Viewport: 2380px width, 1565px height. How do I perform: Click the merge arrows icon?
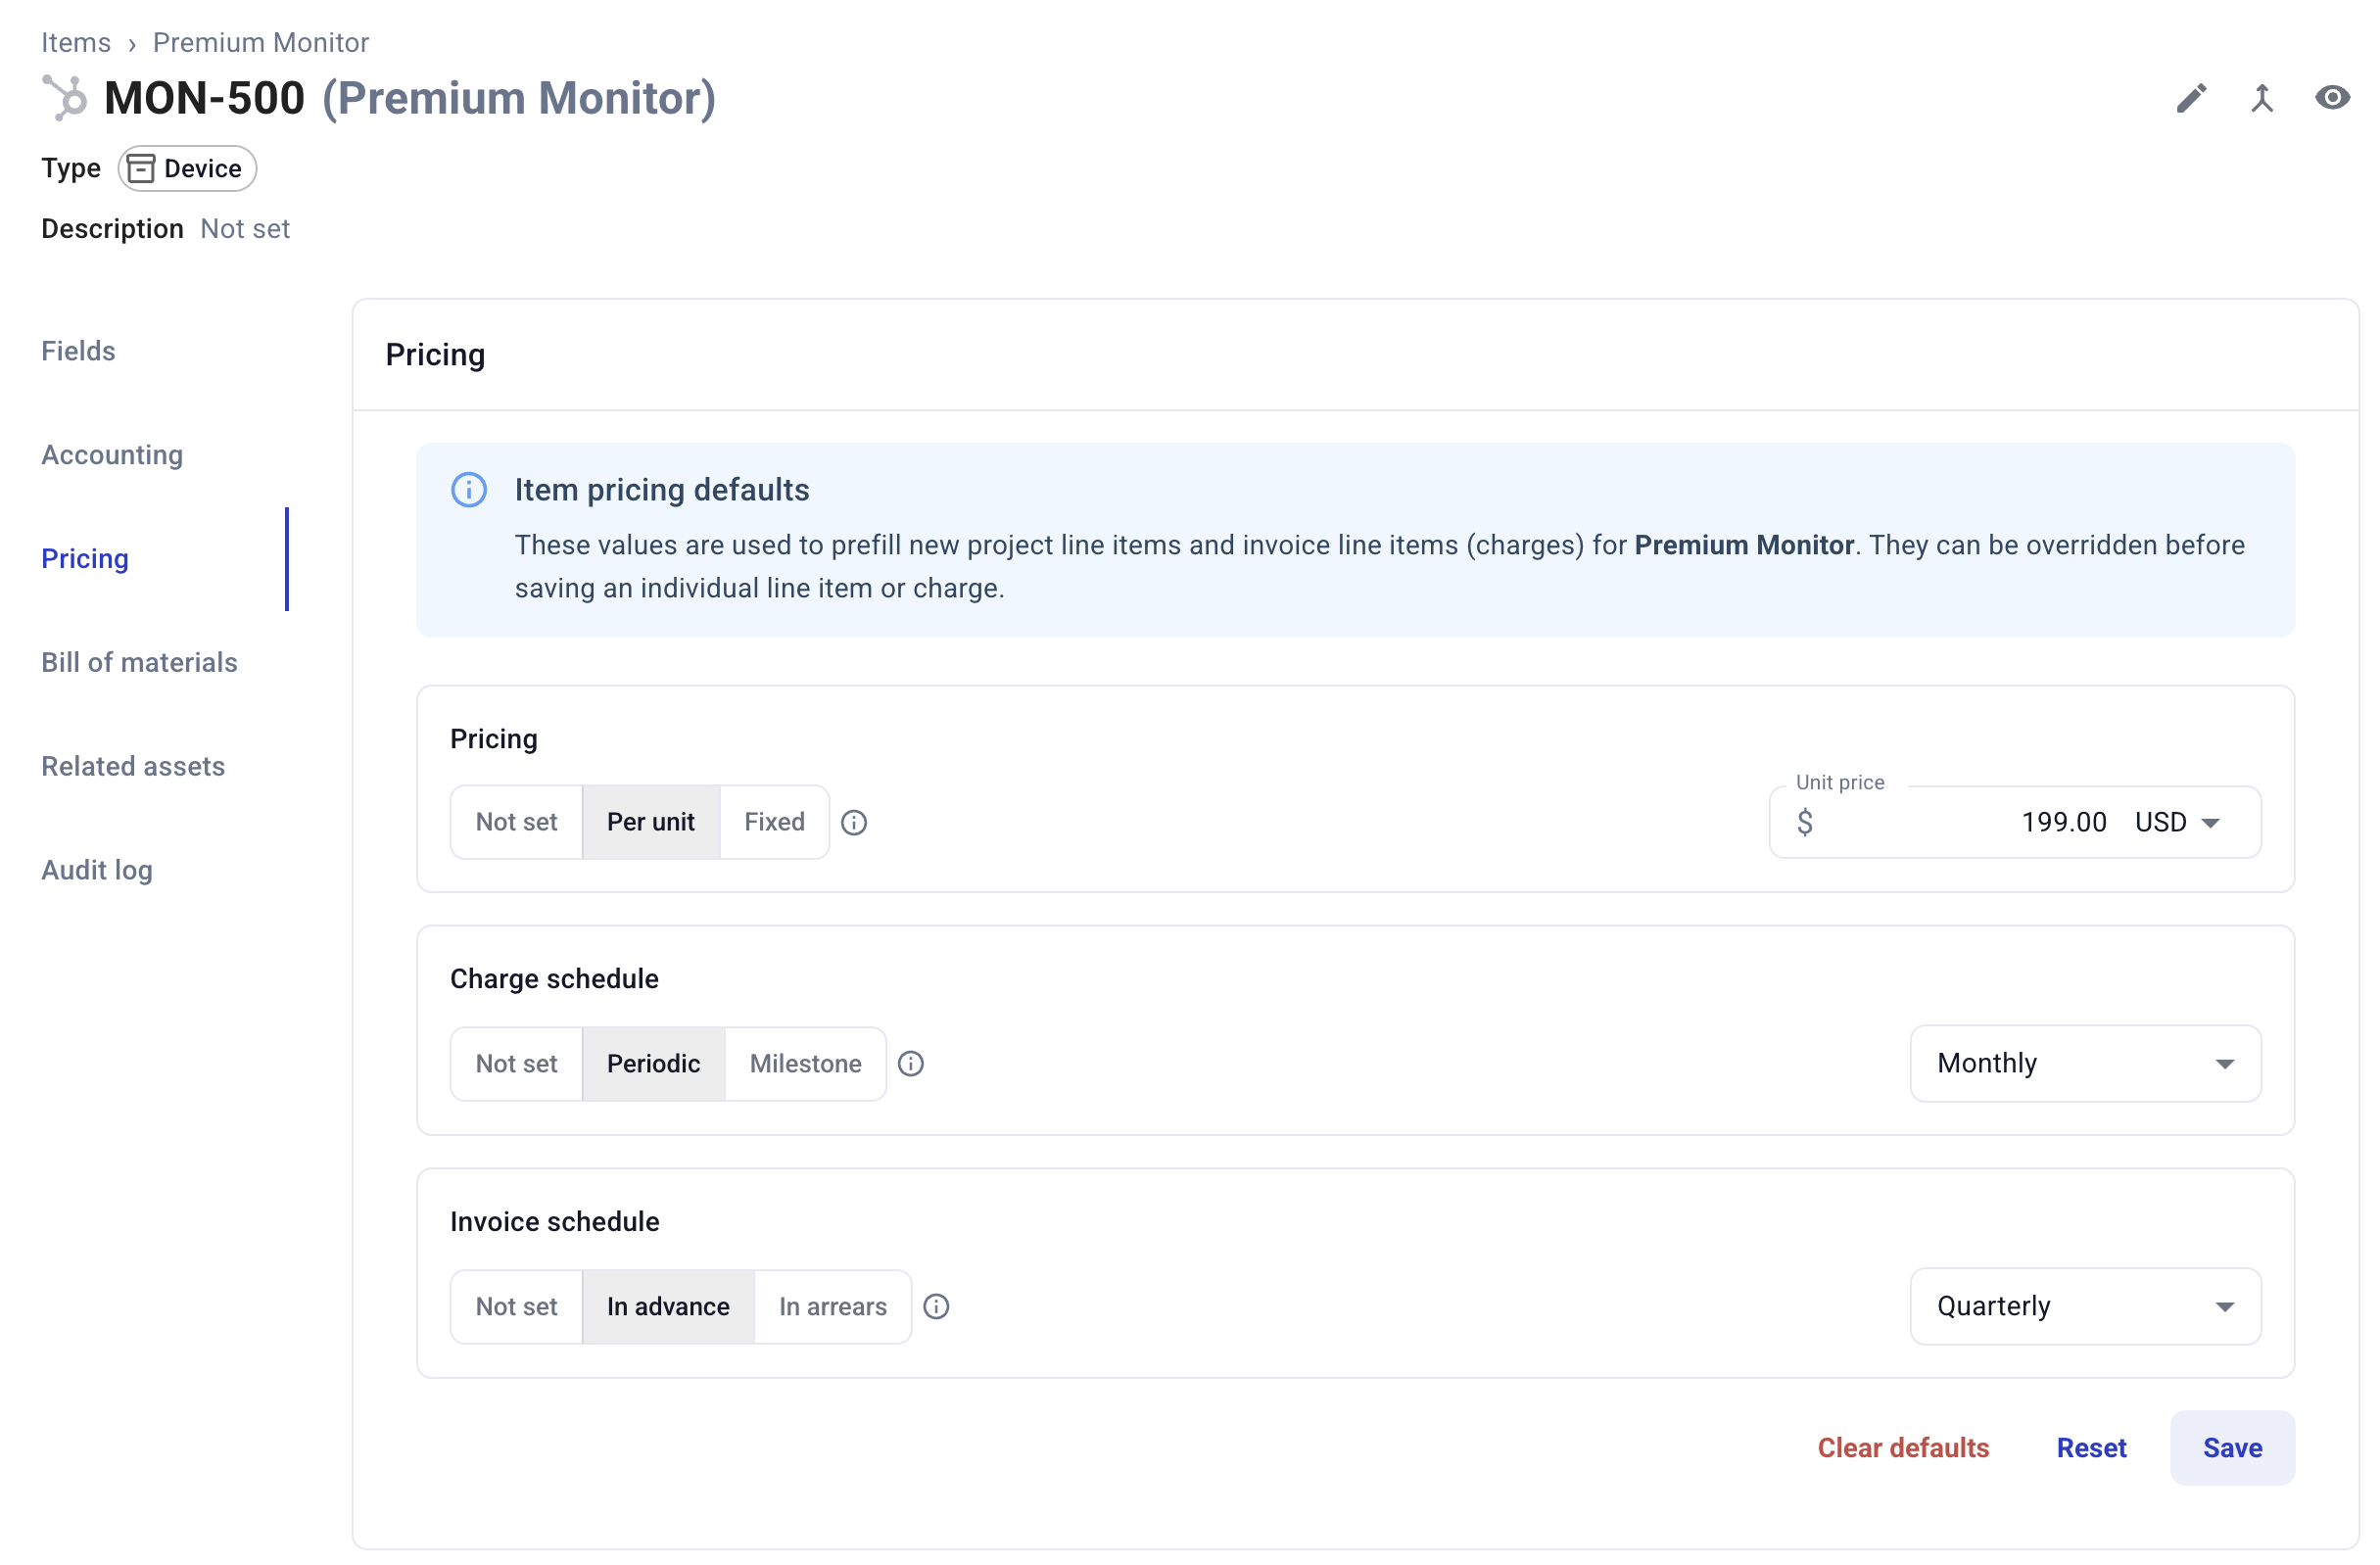(x=2262, y=98)
